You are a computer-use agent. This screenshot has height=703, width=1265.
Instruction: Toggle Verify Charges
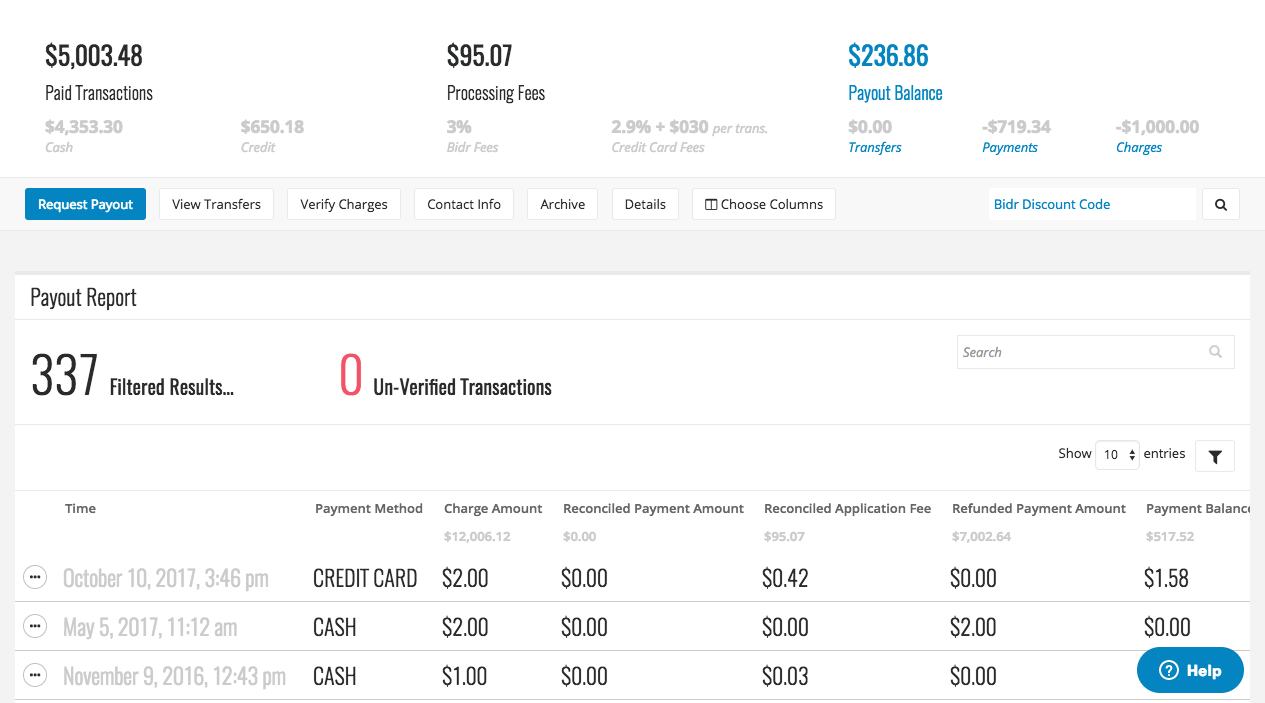click(343, 204)
